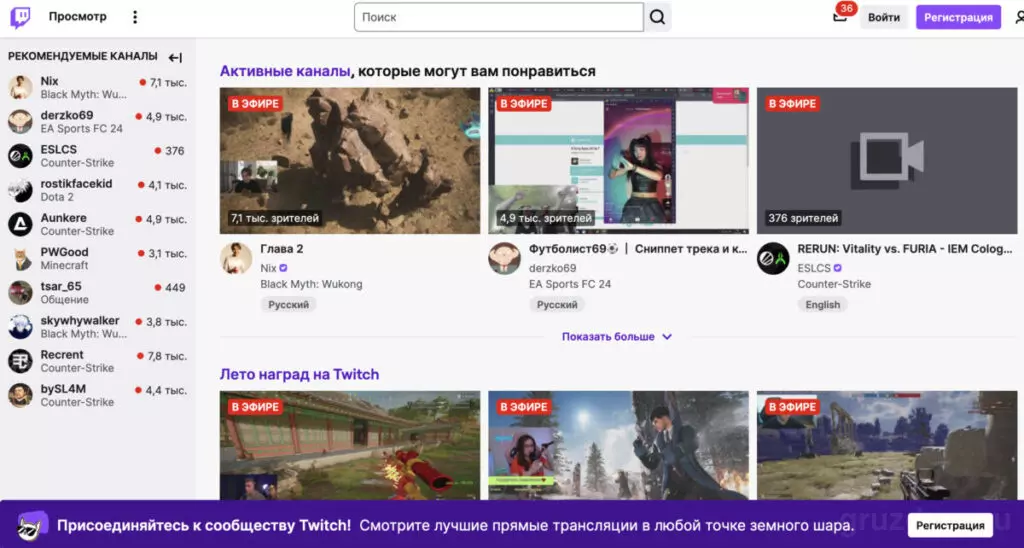Click derzko69 channel name under second card
The width and height of the screenshot is (1024, 548).
pyautogui.click(x=552, y=268)
